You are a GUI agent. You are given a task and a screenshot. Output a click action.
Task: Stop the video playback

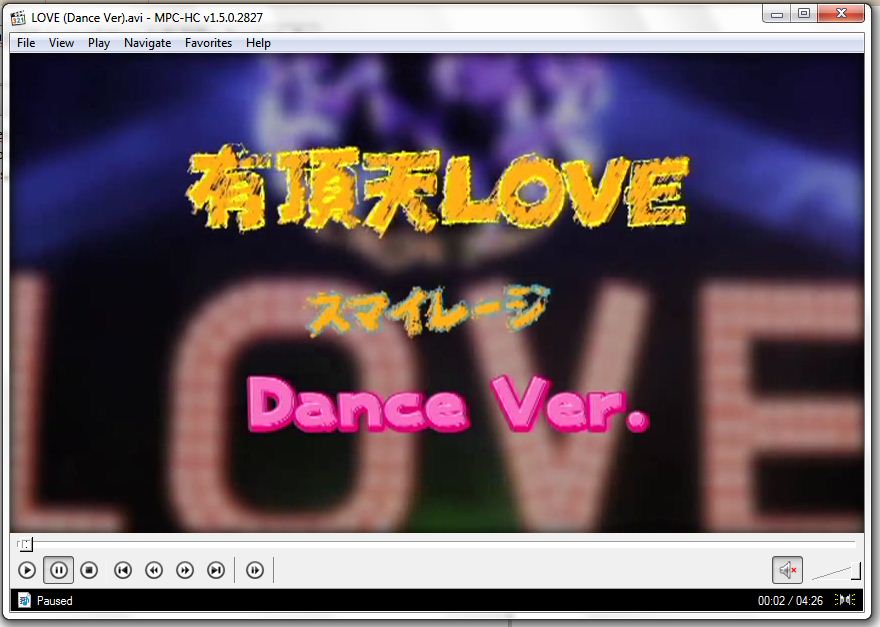pos(89,570)
